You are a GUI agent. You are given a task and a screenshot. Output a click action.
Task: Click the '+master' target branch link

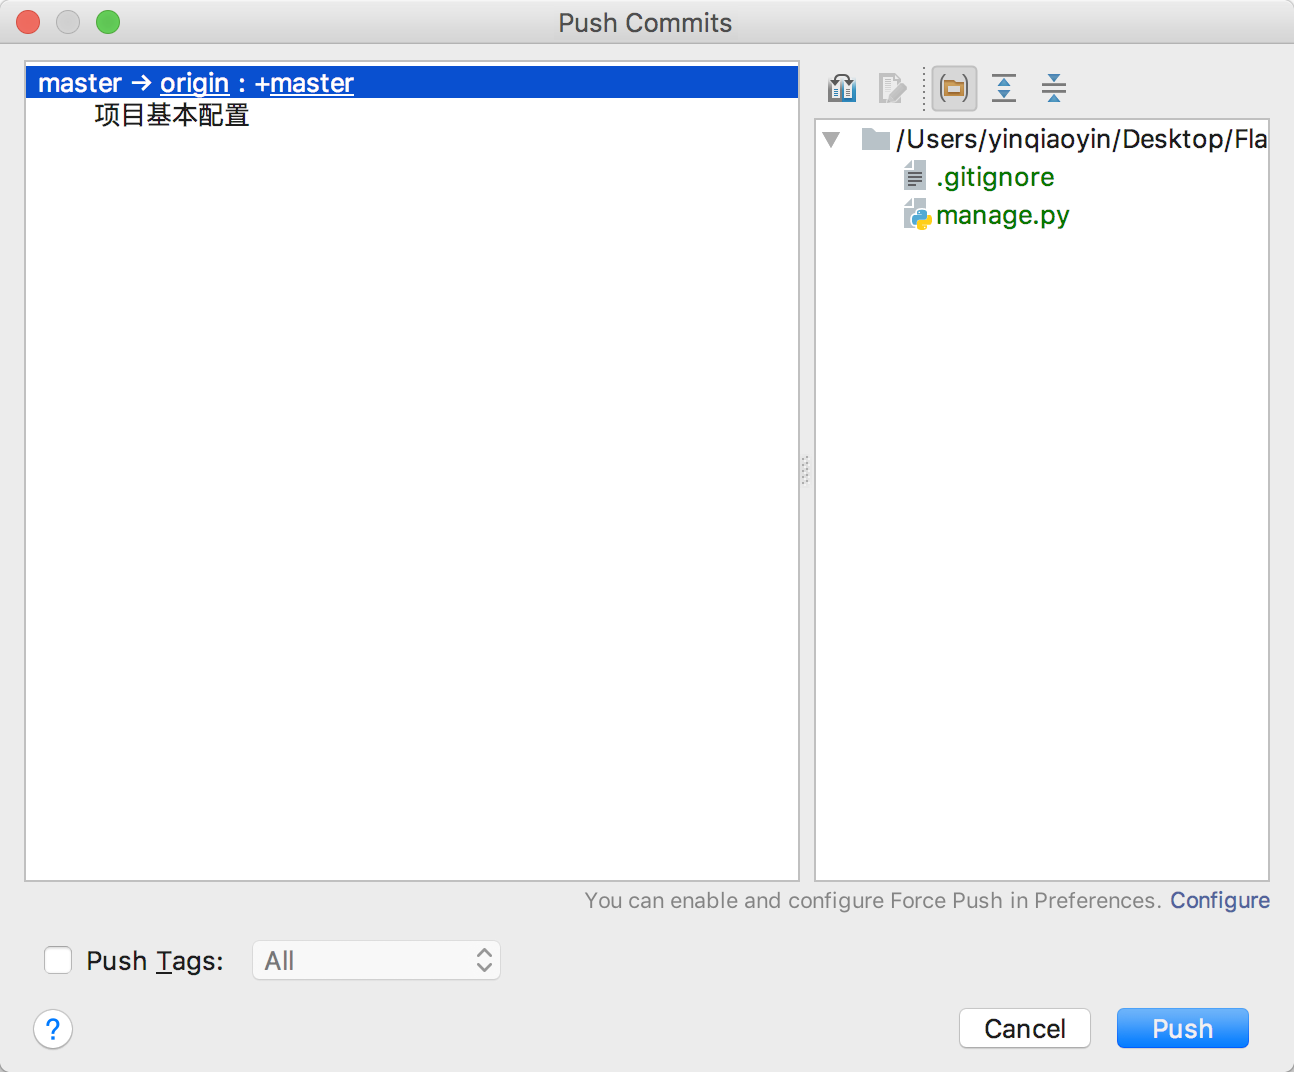pyautogui.click(x=304, y=83)
